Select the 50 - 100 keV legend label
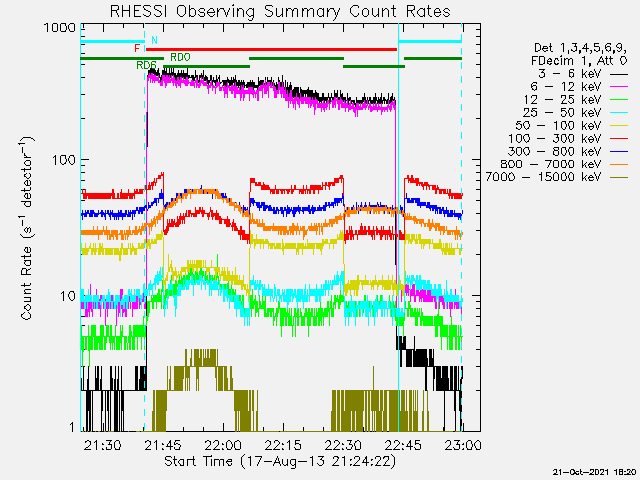The width and height of the screenshot is (640, 480). (558, 125)
